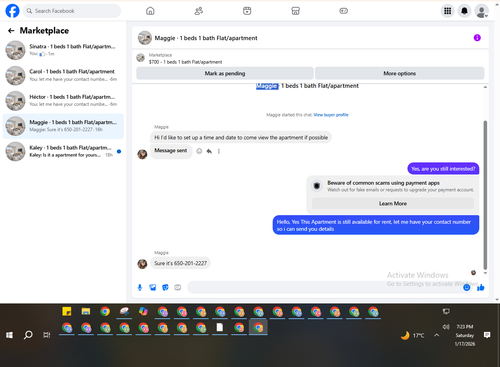Click the 'Yes, are you still interested?' message
500x367 pixels.
pos(443,169)
